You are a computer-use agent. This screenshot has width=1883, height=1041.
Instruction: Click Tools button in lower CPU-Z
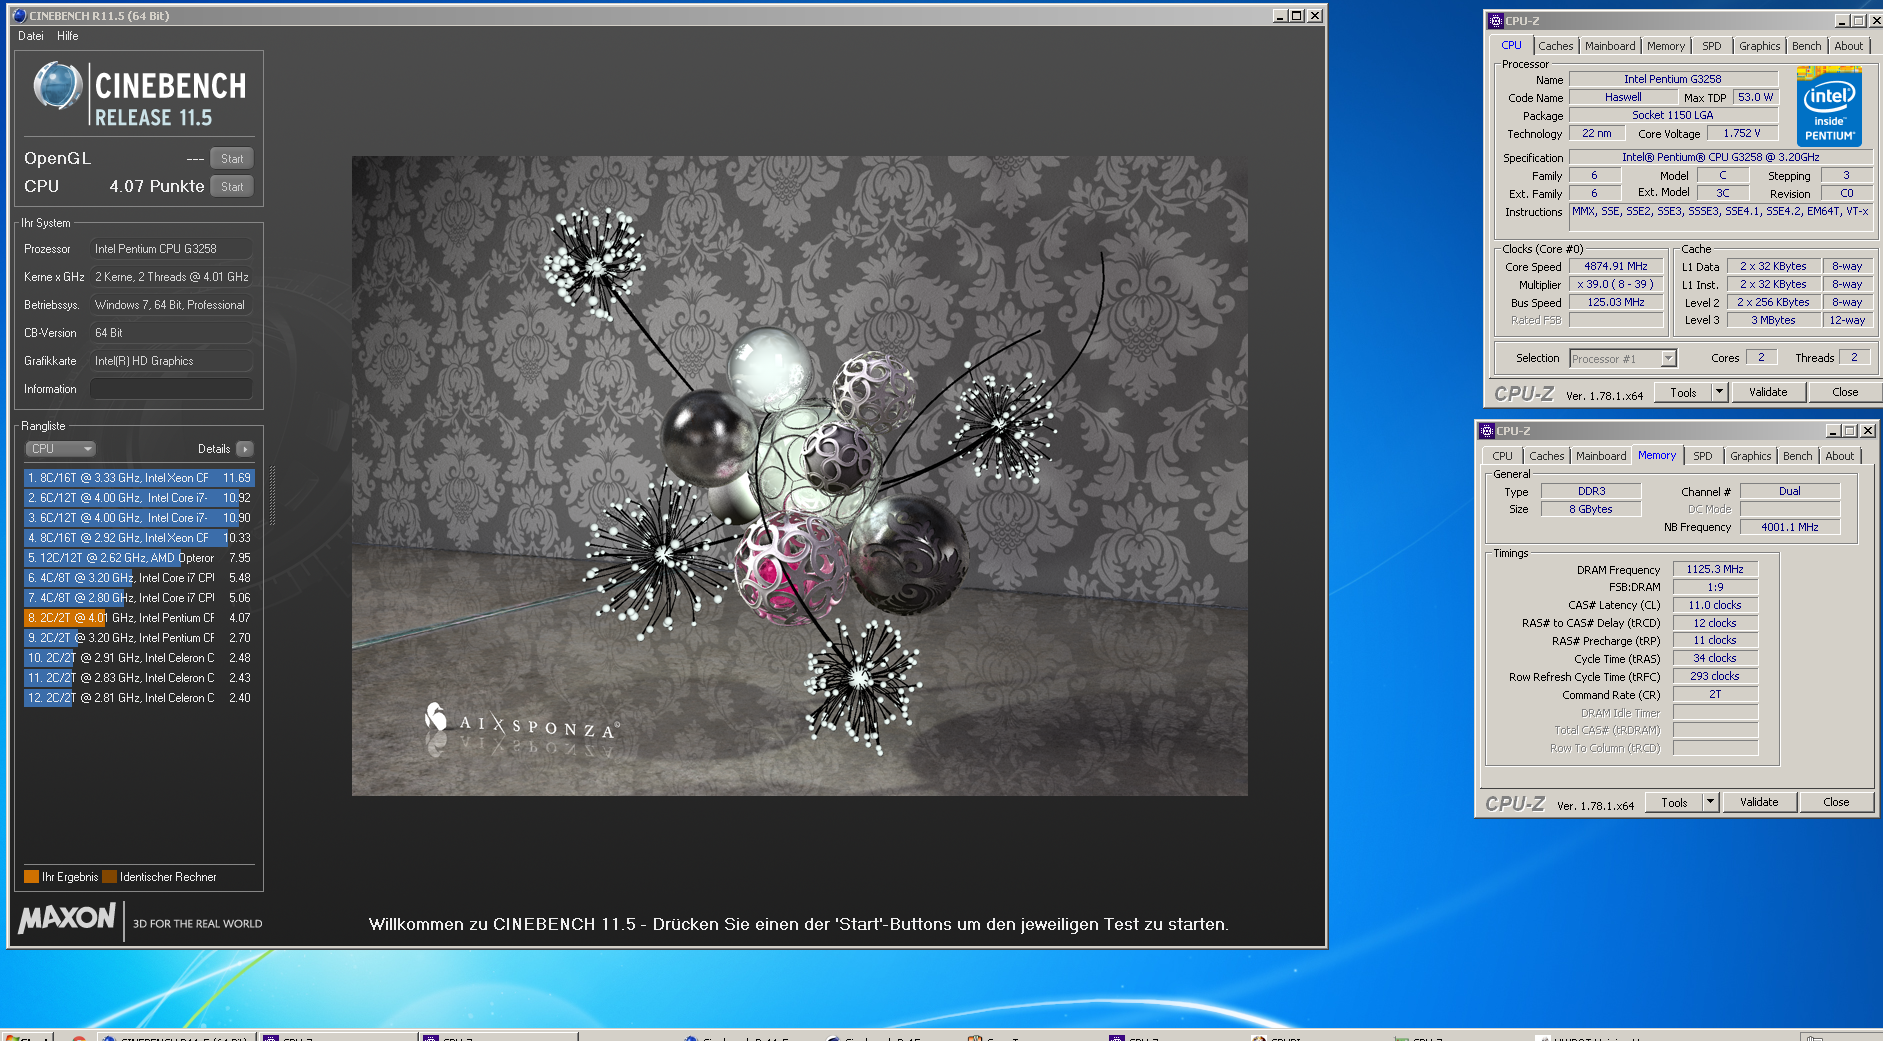click(1674, 803)
